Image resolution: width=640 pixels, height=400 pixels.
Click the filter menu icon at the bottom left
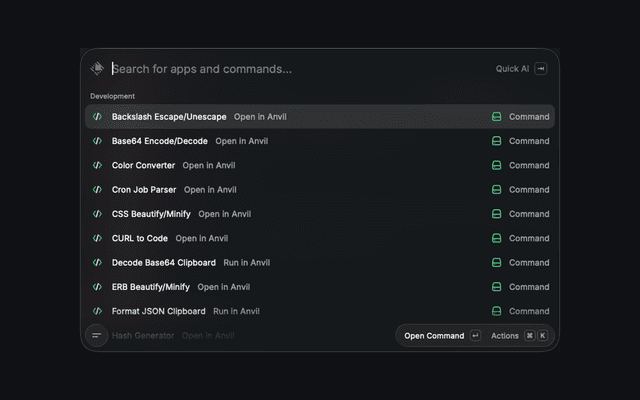[x=96, y=336]
